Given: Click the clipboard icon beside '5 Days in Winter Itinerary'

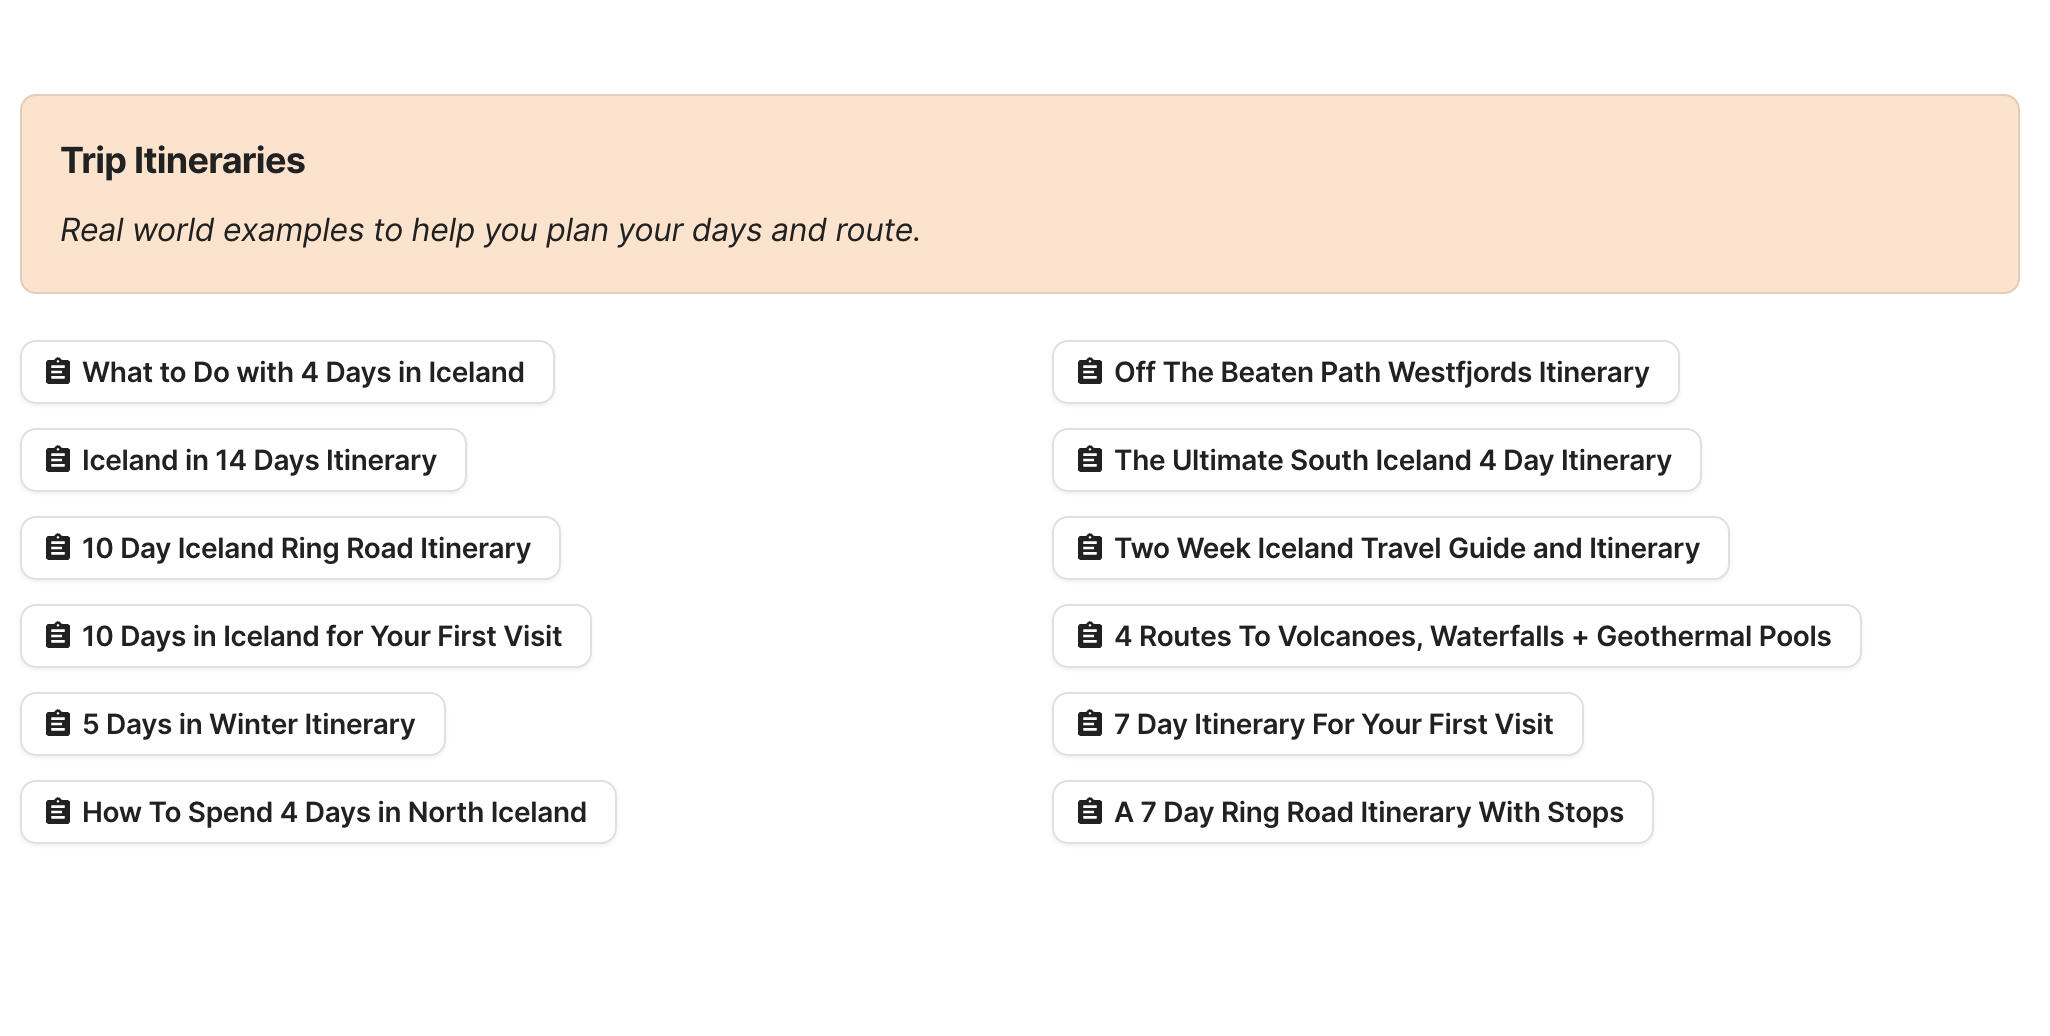Looking at the screenshot, I should [58, 724].
